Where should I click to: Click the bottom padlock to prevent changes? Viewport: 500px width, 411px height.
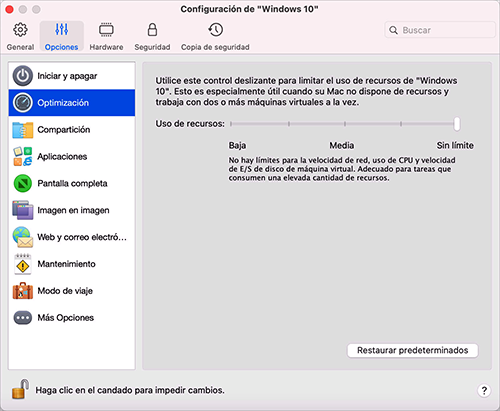(x=20, y=389)
